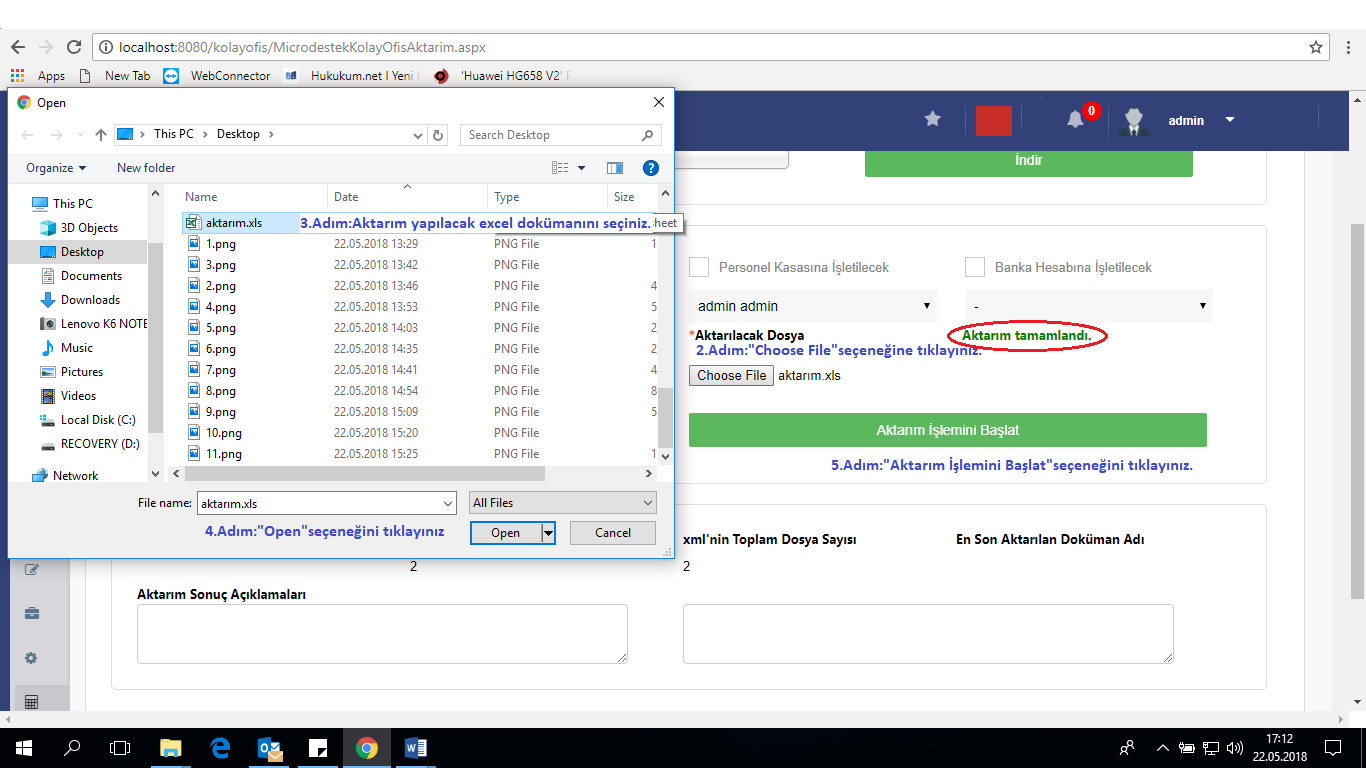The width and height of the screenshot is (1366, 768).
Task: Click the preview pane icon in dialog toolbar
Action: (615, 168)
